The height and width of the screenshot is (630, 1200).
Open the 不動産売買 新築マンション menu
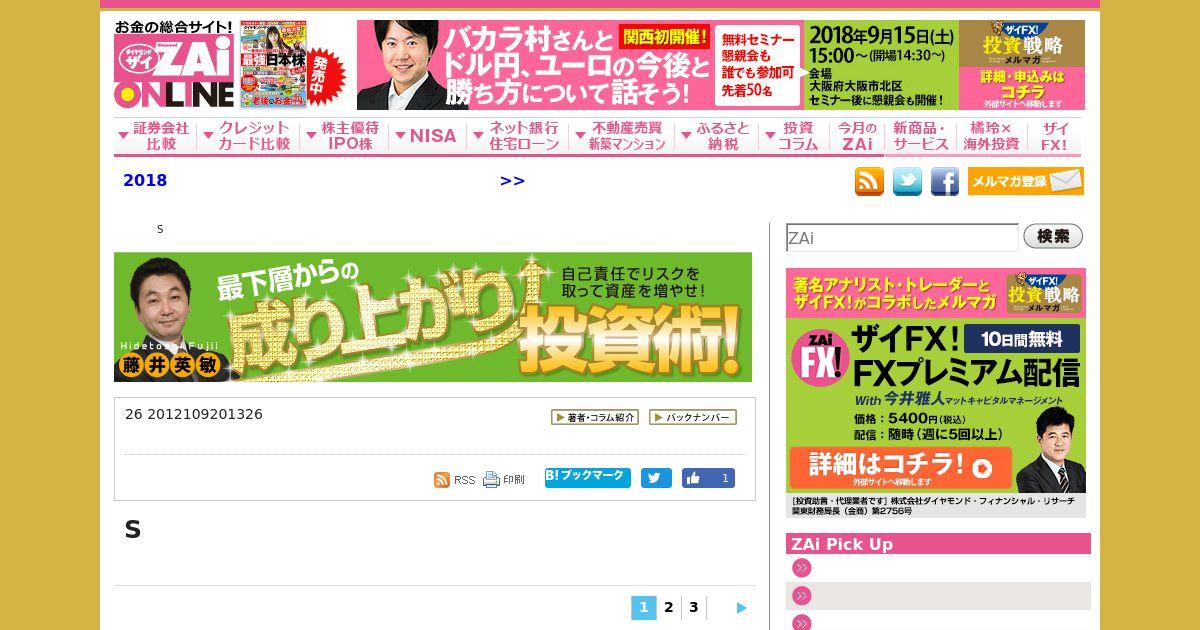pyautogui.click(x=621, y=136)
